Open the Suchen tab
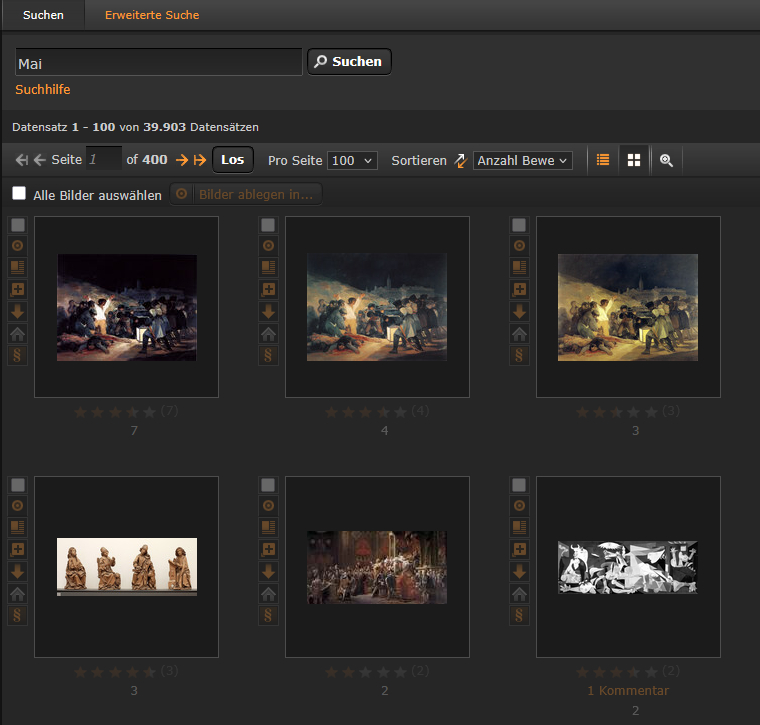The height and width of the screenshot is (725, 760). click(x=43, y=15)
